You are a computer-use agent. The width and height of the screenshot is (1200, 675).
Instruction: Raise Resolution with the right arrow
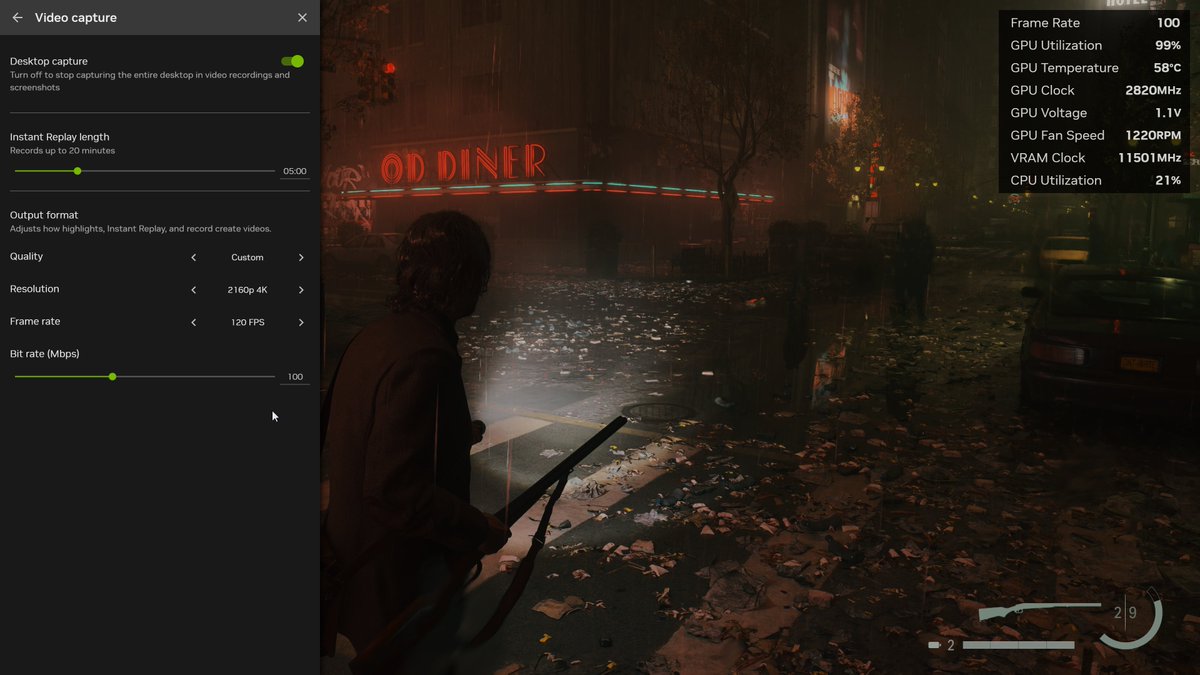point(301,290)
